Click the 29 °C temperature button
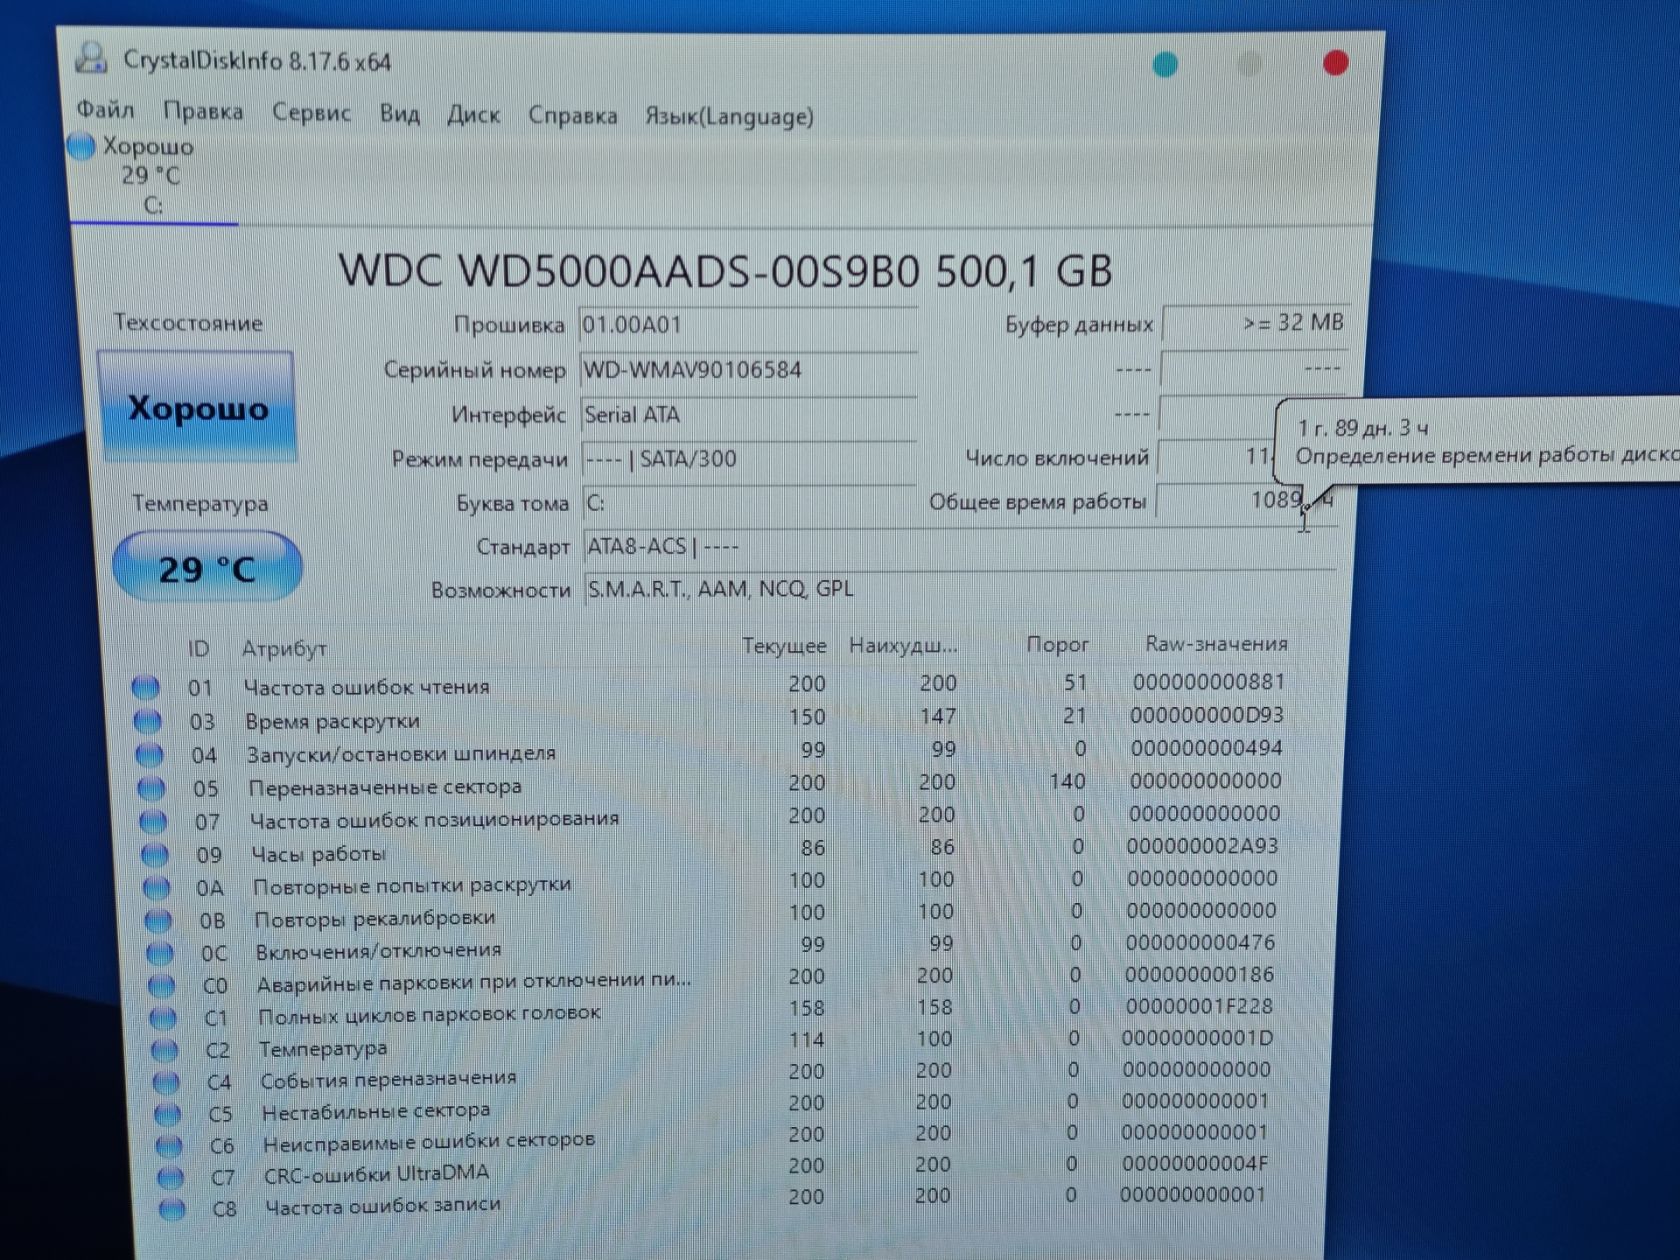Screen dimensions: 1680x1260 click(207, 568)
